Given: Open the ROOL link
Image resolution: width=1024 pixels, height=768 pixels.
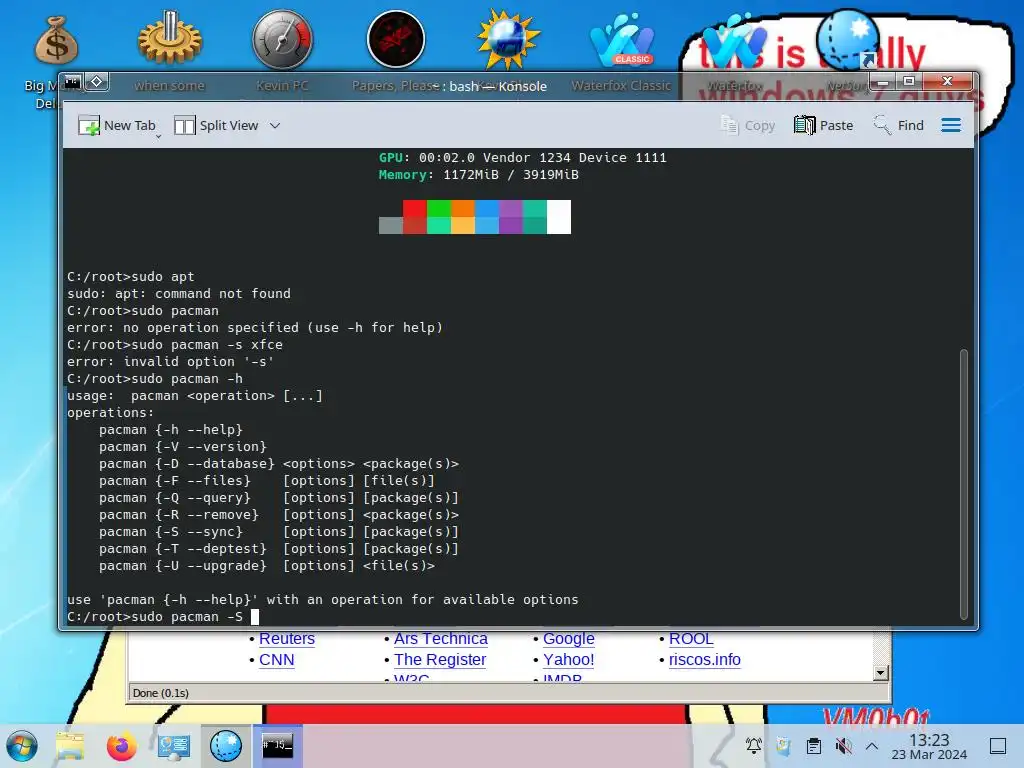Looking at the screenshot, I should click(691, 639).
